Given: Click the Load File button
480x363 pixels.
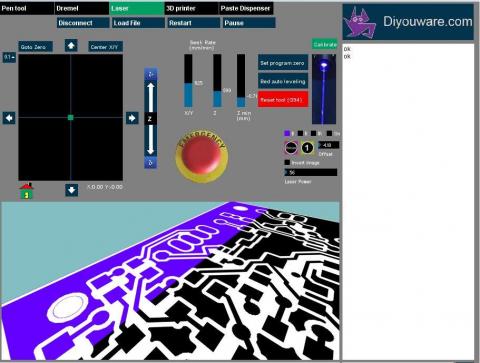Looking at the screenshot, I should [138, 23].
